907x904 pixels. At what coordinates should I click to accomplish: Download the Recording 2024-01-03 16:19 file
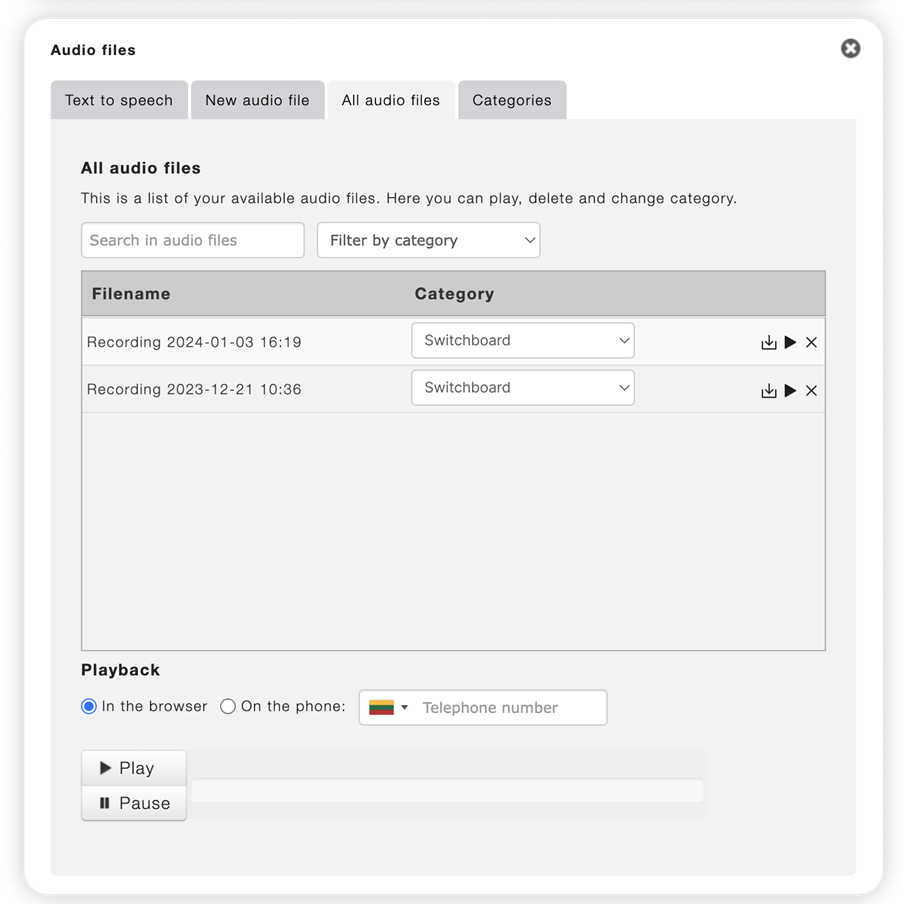[768, 342]
